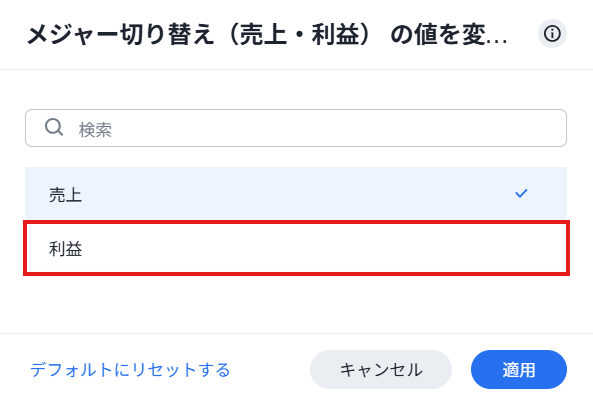Click デフォルトにリセットする link
This screenshot has height=401, width=593.
pos(130,370)
